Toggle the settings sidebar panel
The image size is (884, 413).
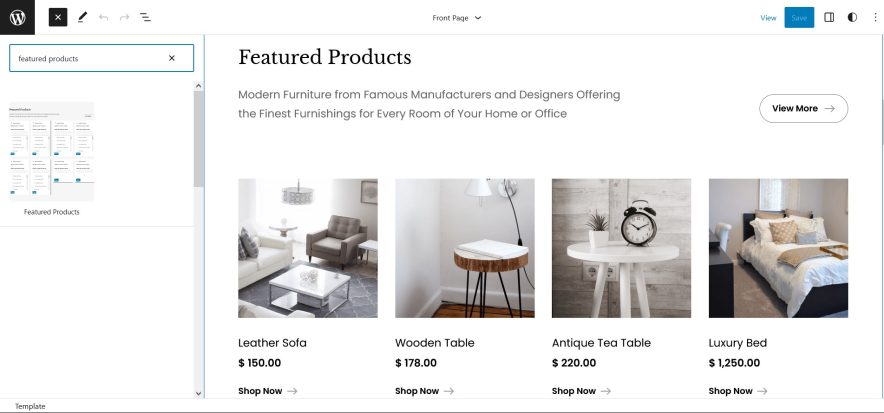[829, 17]
